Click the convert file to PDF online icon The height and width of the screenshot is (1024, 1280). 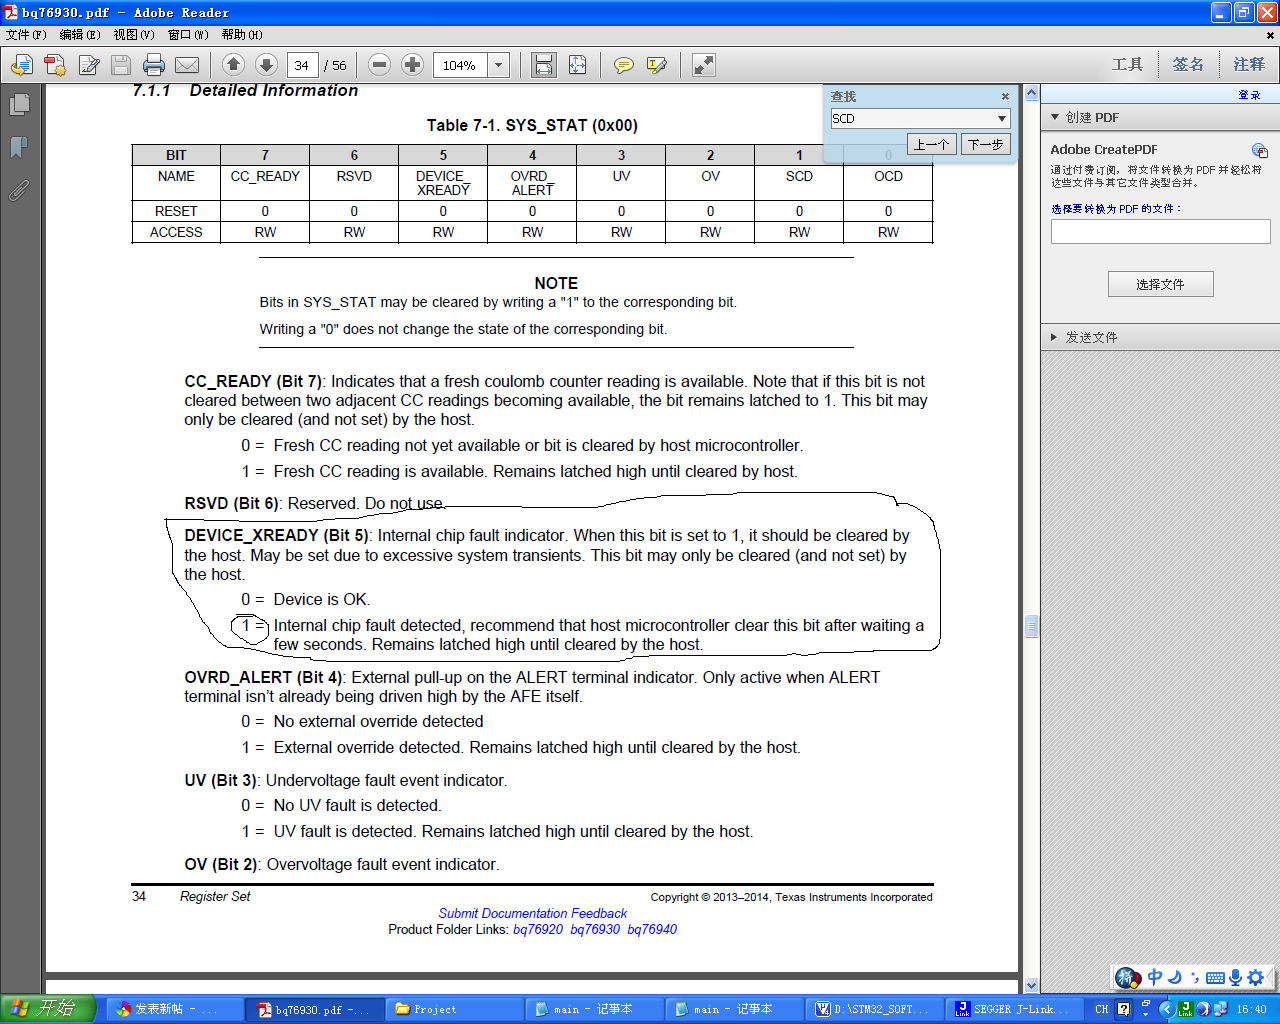(x=21, y=65)
